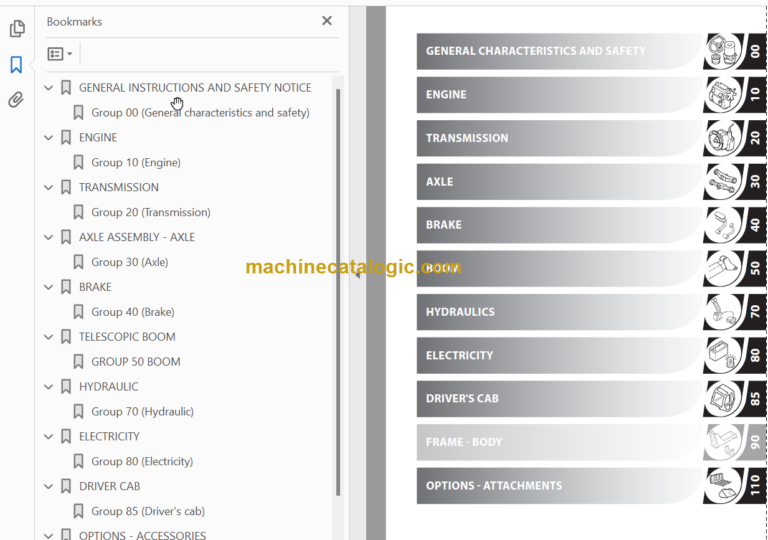Viewport: 768px width, 540px height.
Task: Click the ENGINE section banner
Action: click(560, 95)
